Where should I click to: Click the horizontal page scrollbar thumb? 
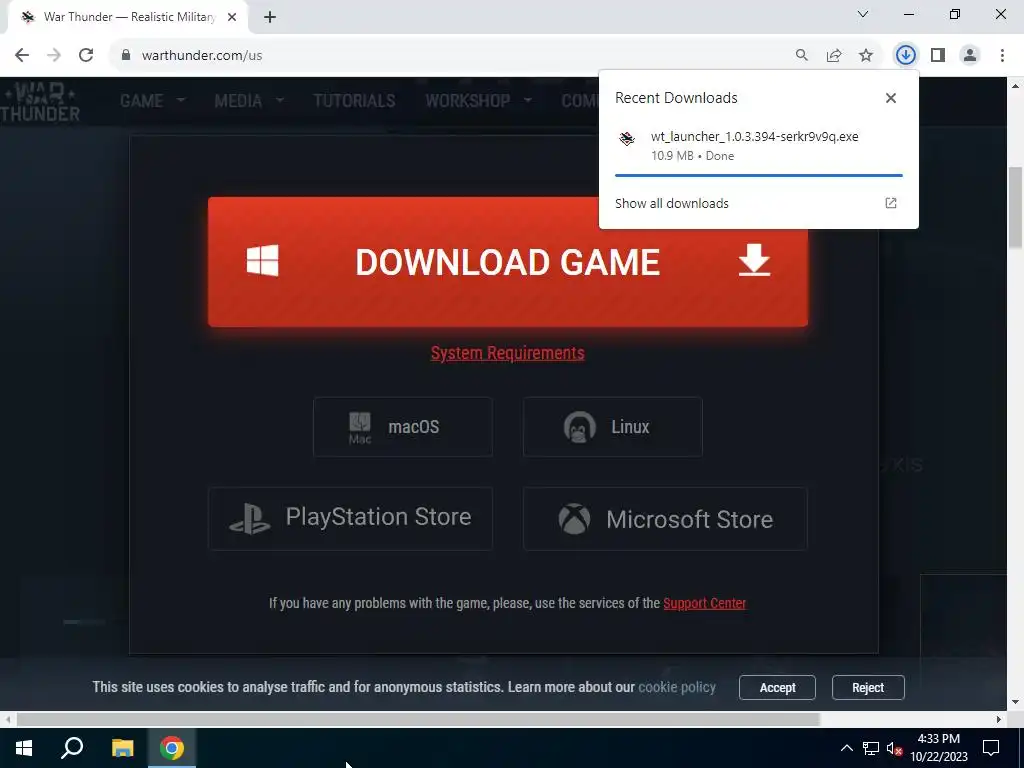[x=418, y=719]
